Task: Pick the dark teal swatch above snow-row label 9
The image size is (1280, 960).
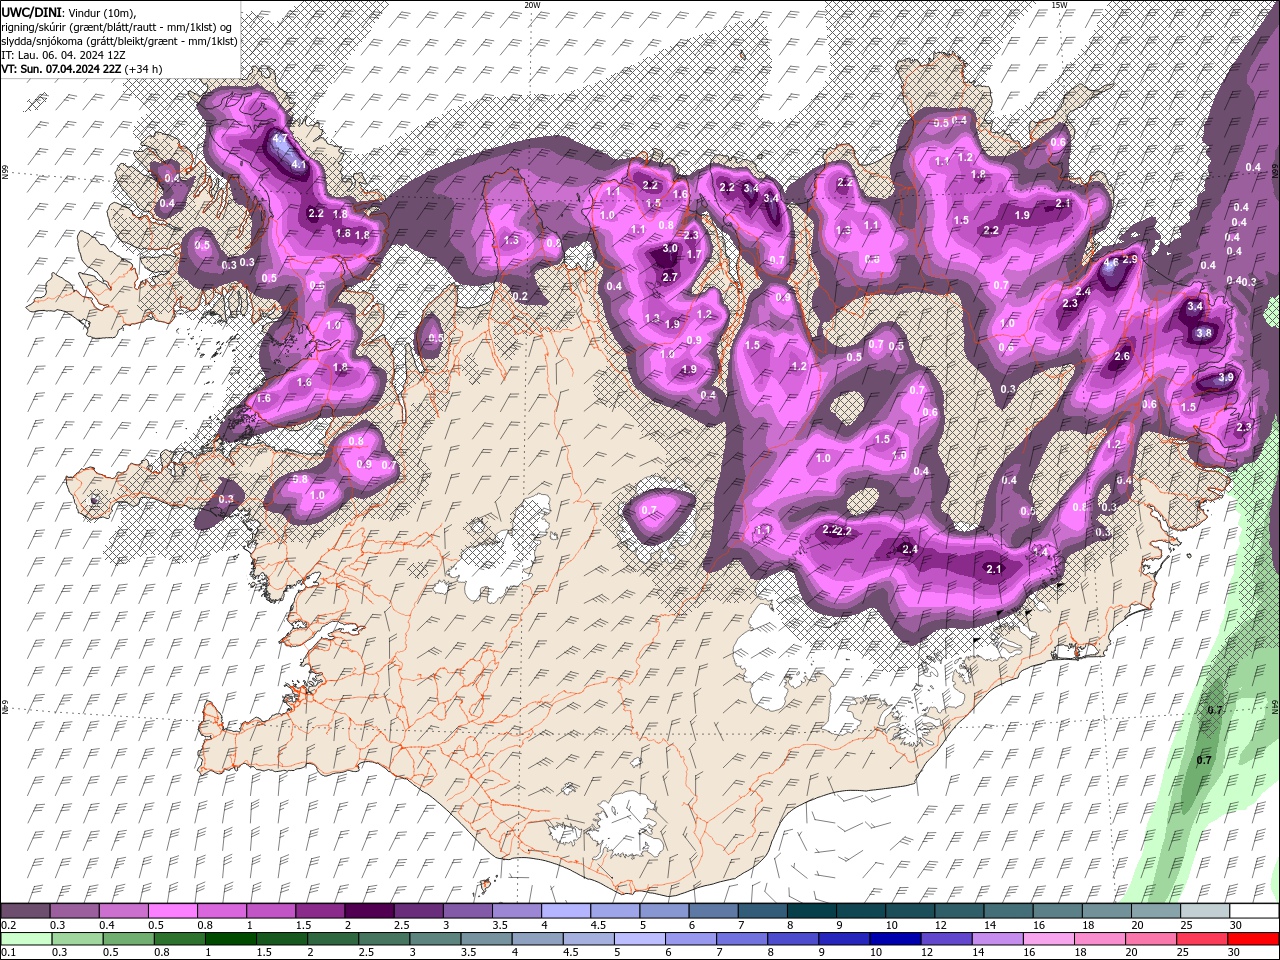Action: pos(859,911)
